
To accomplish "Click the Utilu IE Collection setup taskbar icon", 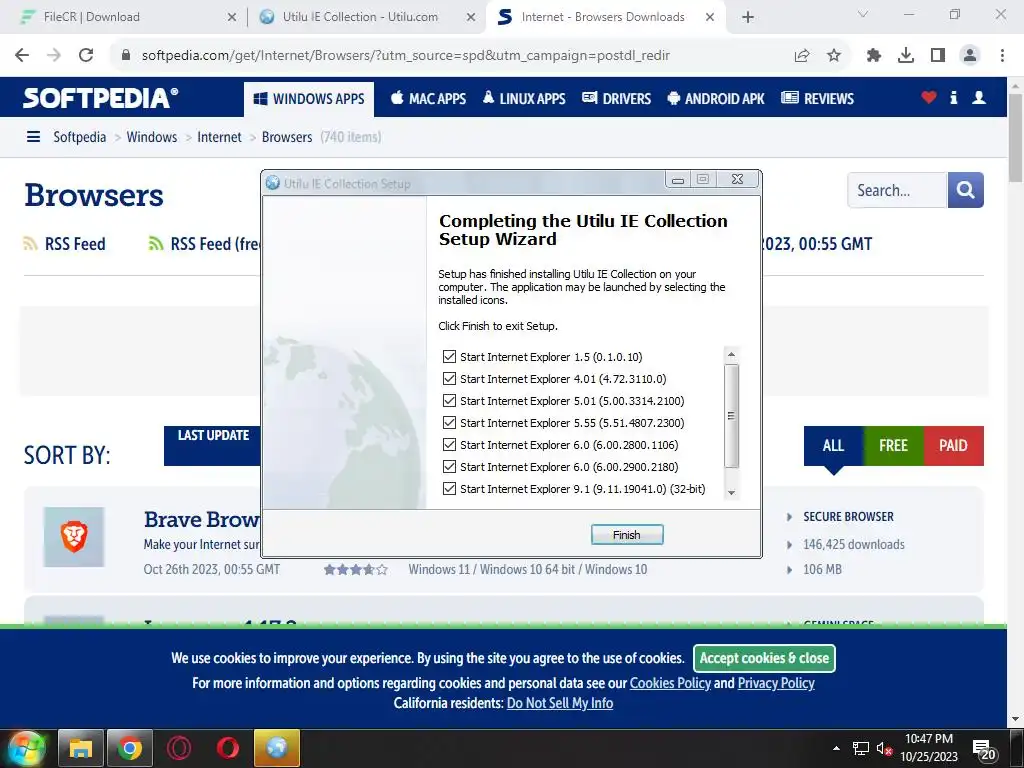I will pyautogui.click(x=277, y=748).
